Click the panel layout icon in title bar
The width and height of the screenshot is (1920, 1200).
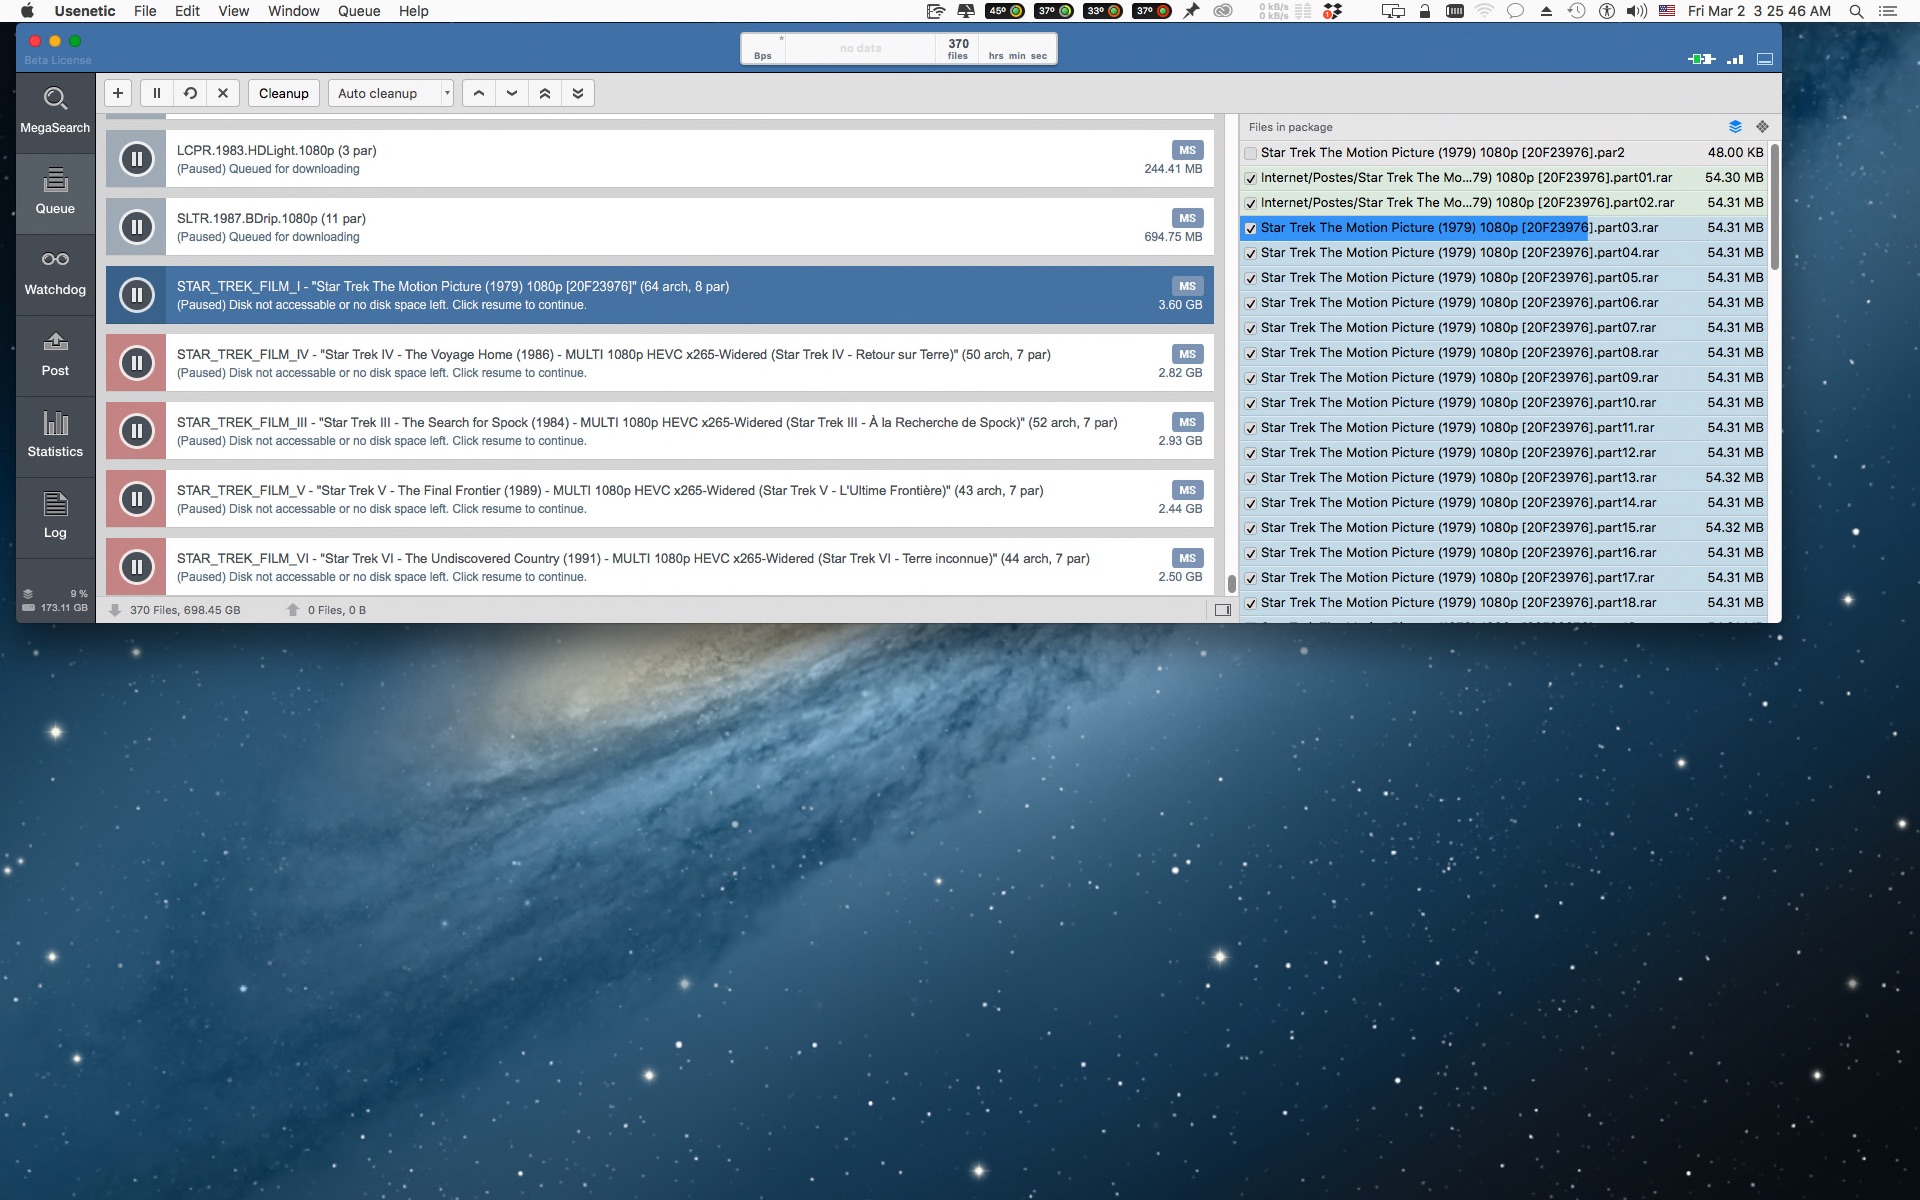(1765, 59)
